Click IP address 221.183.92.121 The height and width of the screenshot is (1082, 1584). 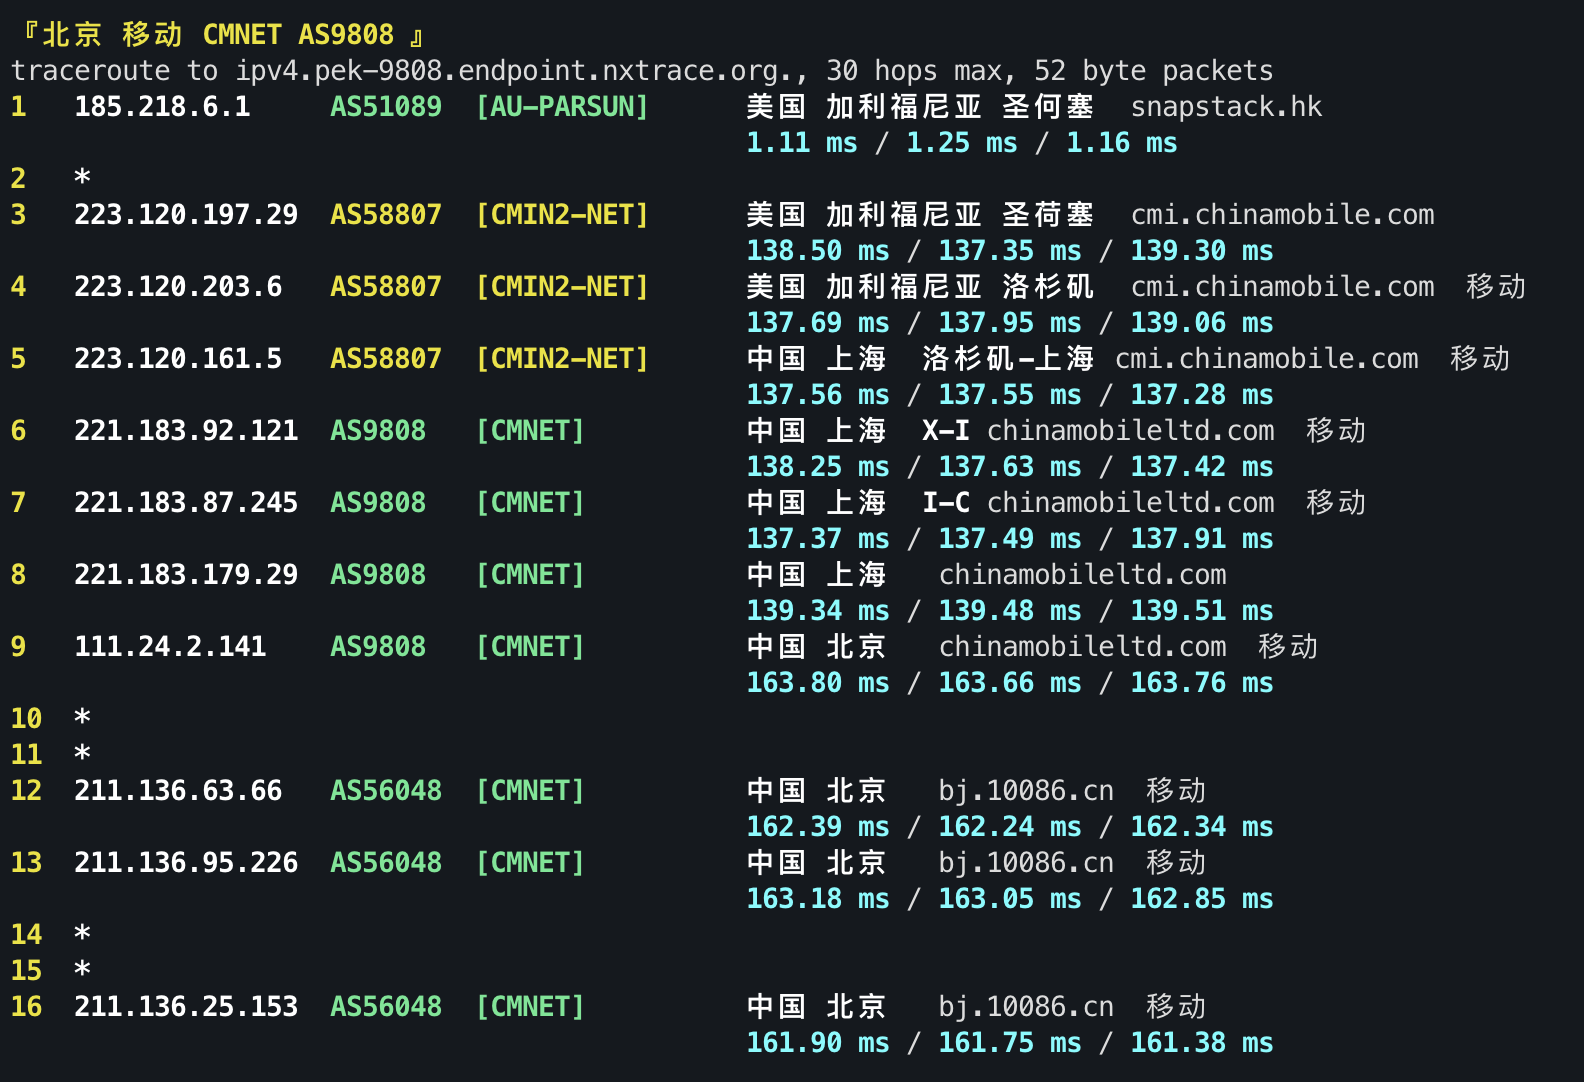(x=186, y=431)
